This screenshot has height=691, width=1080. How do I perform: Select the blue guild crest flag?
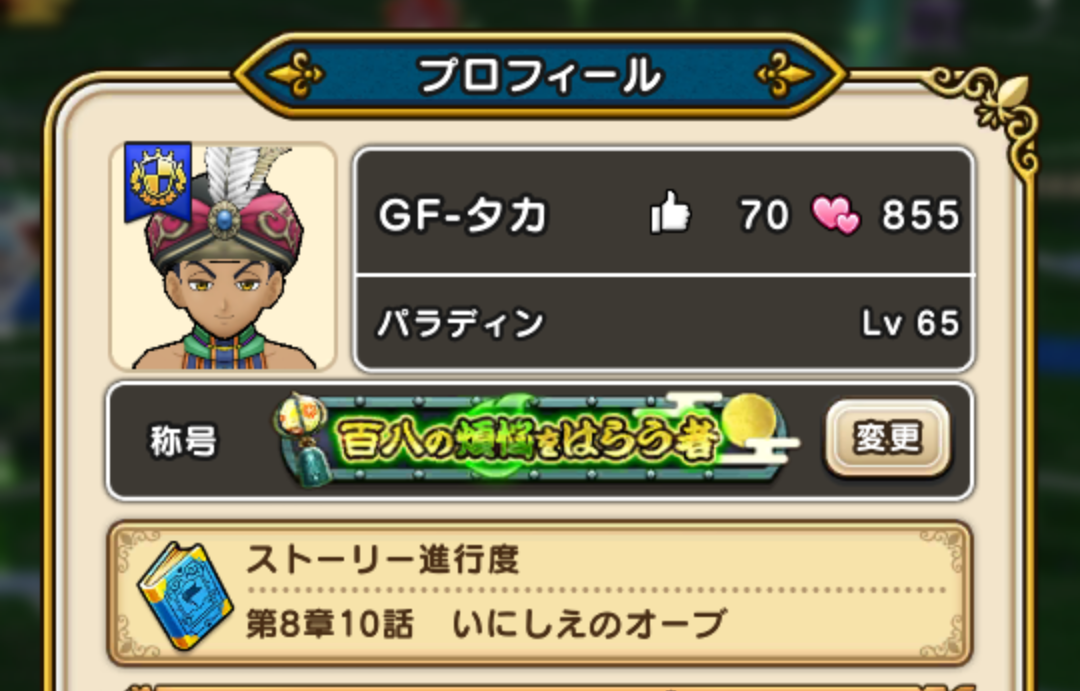[158, 182]
